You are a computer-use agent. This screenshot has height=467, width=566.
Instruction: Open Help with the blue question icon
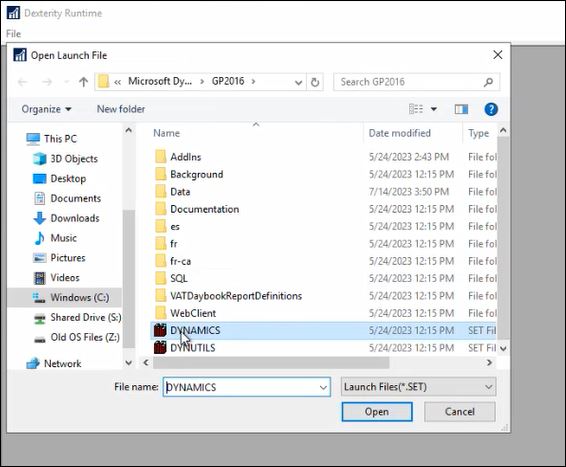[491, 109]
